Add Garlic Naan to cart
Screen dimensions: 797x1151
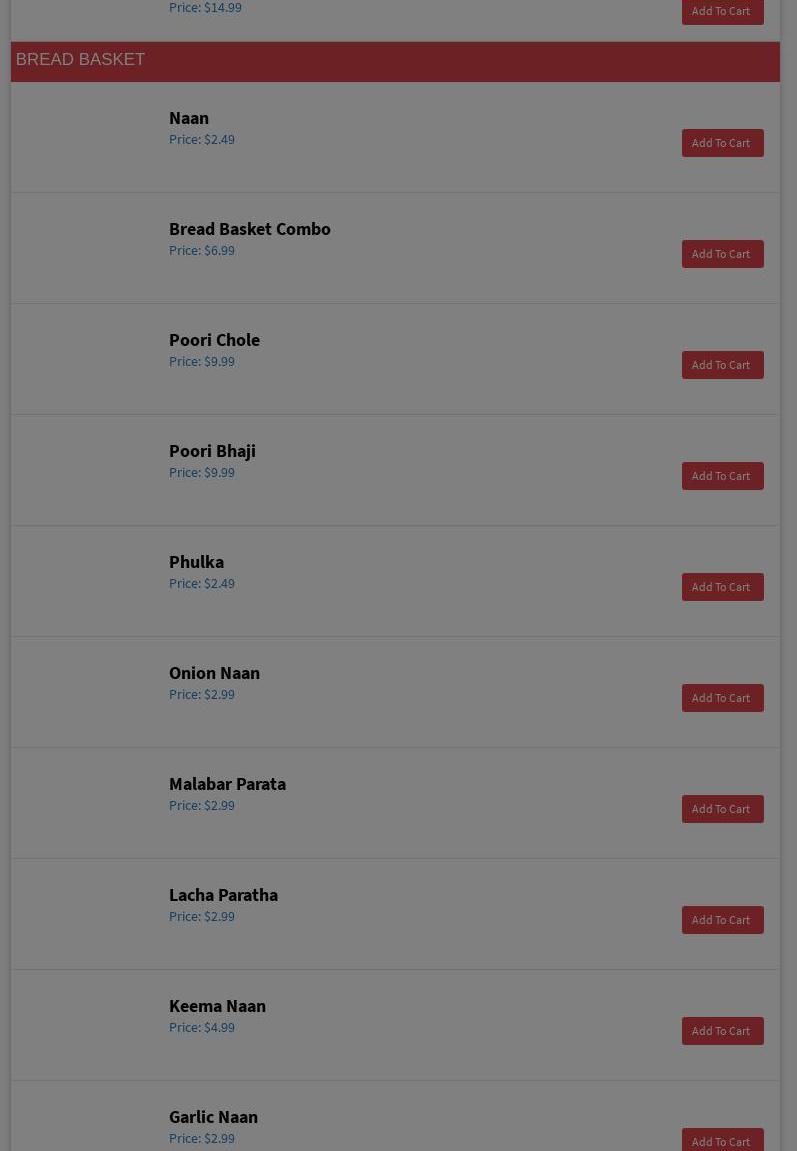(x=722, y=1141)
